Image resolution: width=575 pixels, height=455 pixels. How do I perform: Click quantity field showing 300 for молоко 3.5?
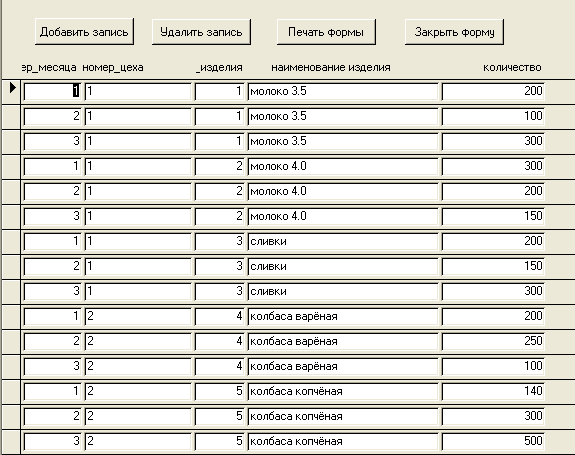493,141
